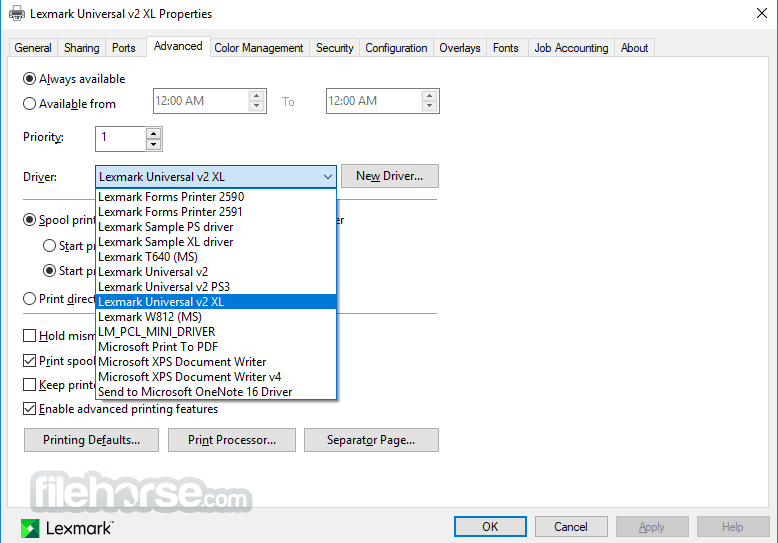Select highlighted Lexmark Universal v2 XL entry

216,301
